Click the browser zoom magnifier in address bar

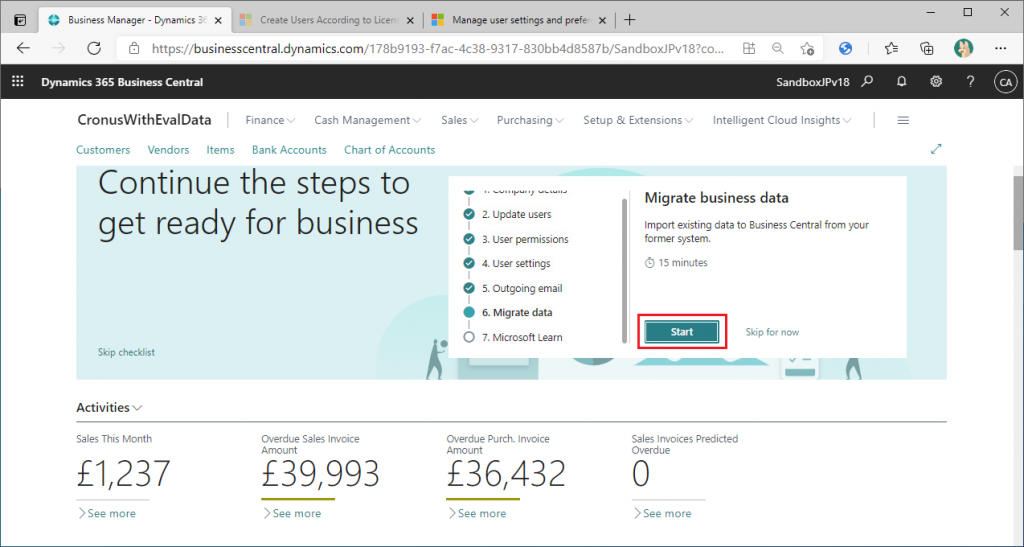pyautogui.click(x=778, y=48)
